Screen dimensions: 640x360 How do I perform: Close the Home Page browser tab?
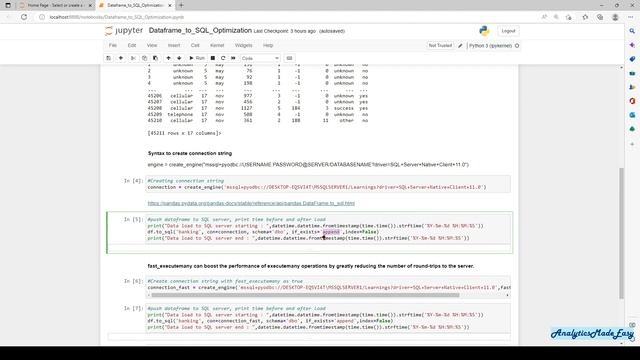[x=90, y=5]
